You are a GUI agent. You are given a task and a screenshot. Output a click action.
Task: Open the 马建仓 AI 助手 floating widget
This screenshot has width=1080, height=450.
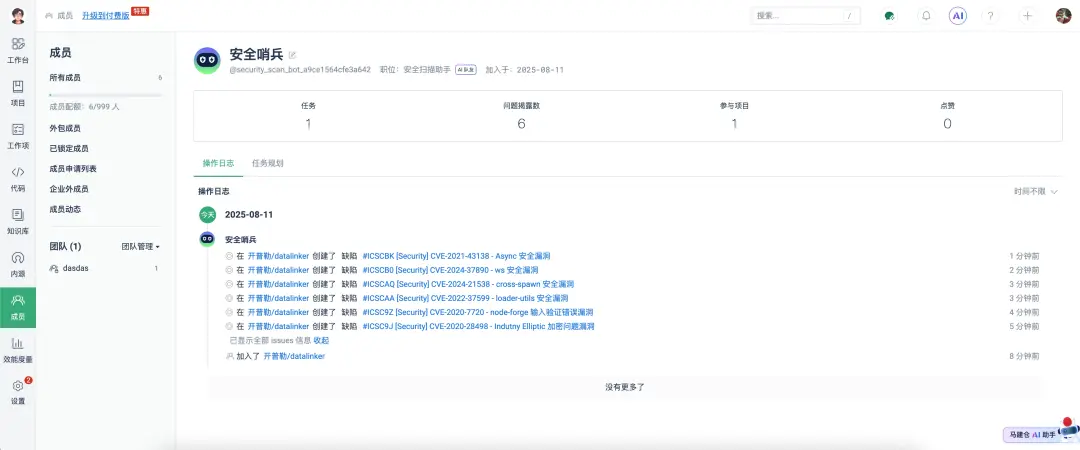point(1041,433)
